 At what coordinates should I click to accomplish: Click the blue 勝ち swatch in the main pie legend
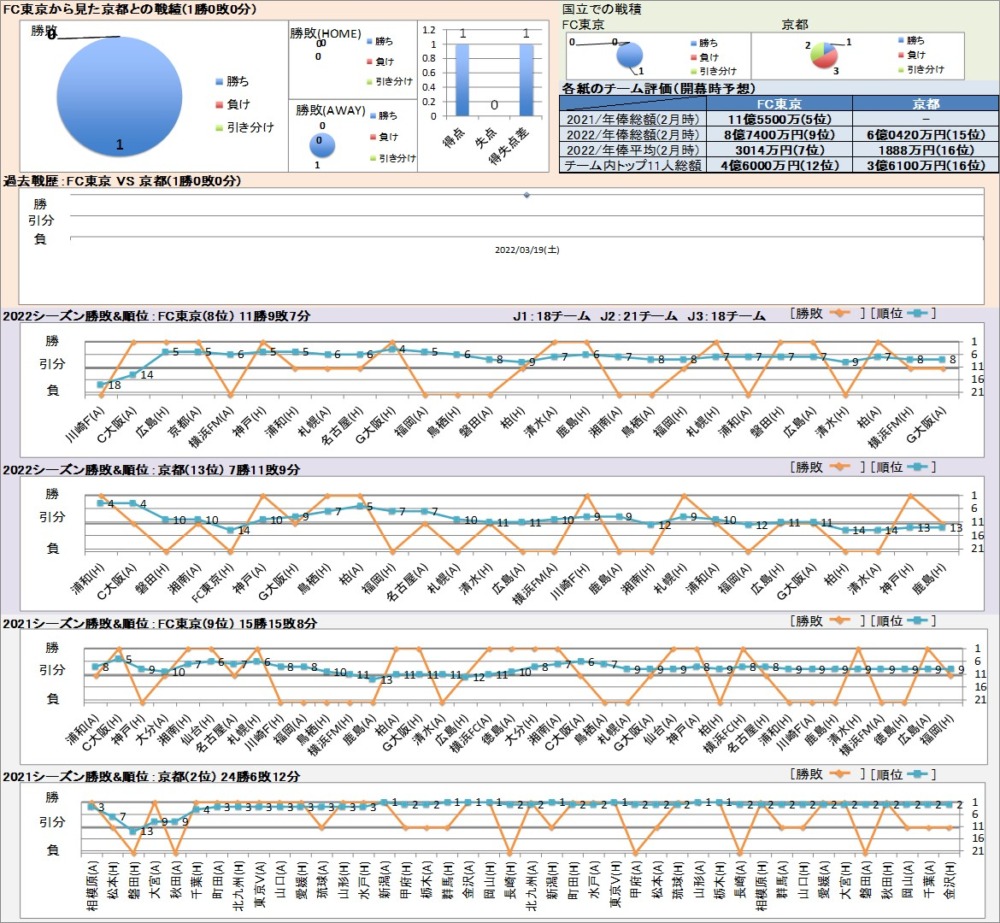coord(219,81)
